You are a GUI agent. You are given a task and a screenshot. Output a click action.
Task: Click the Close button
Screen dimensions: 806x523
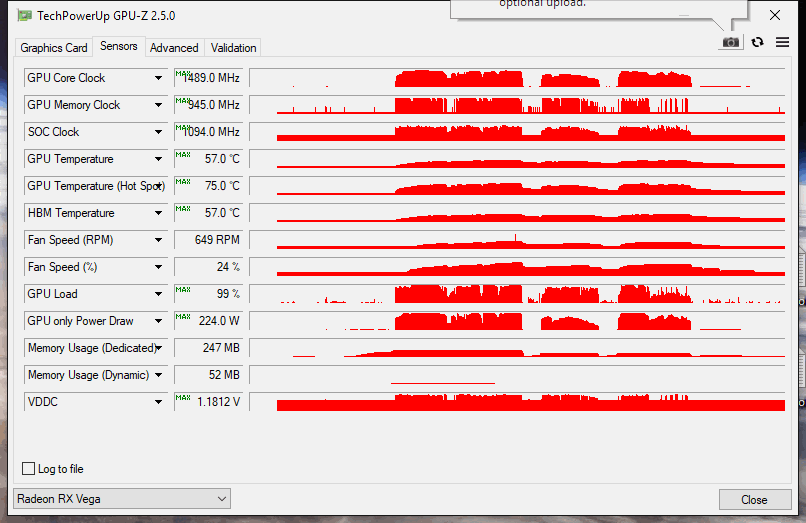click(755, 499)
